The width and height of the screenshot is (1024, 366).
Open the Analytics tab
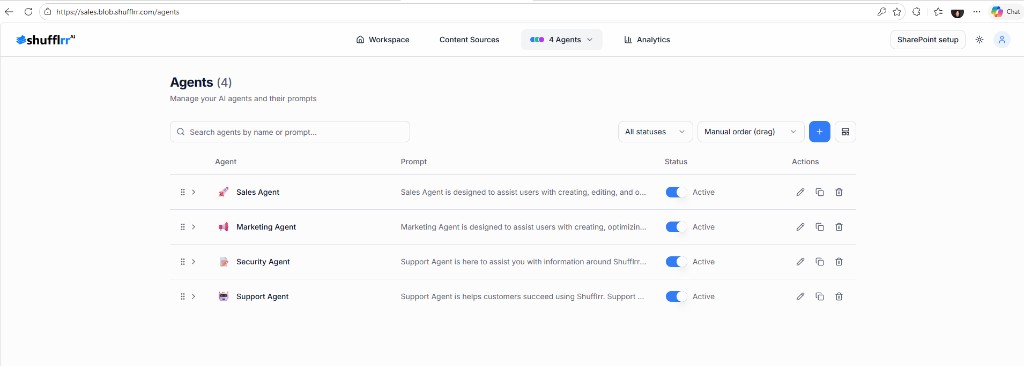coord(647,40)
